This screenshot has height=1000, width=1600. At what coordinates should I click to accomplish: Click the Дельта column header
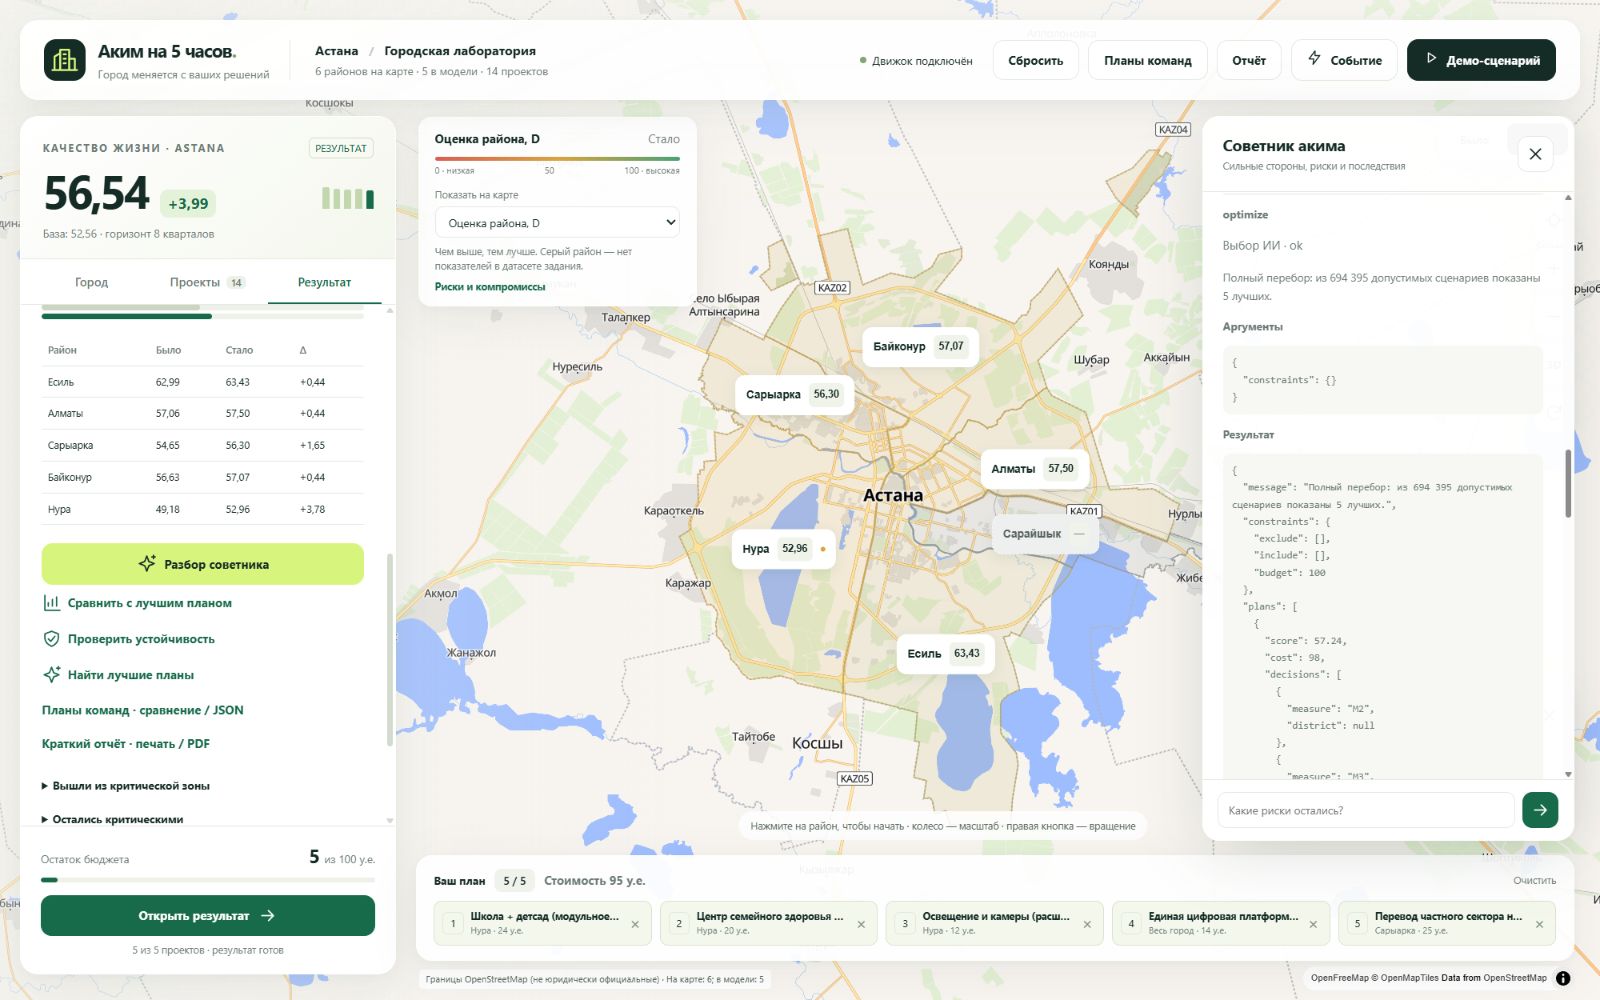click(303, 350)
